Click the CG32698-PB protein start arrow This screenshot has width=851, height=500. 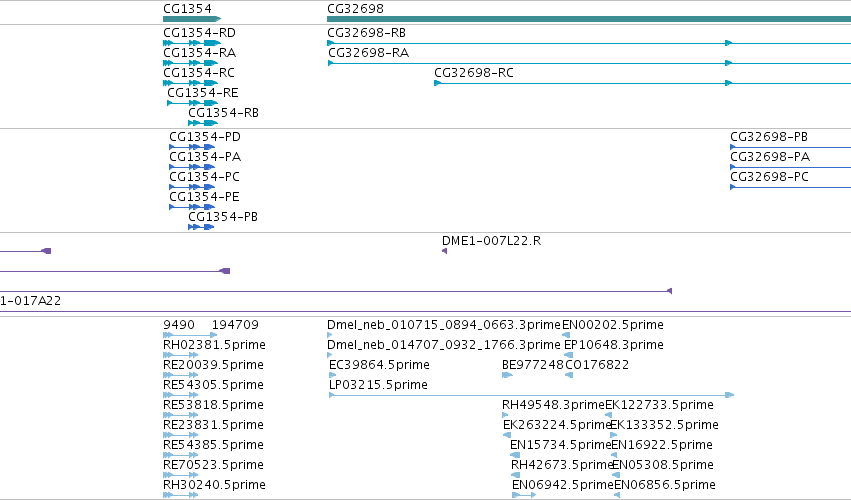click(x=733, y=147)
